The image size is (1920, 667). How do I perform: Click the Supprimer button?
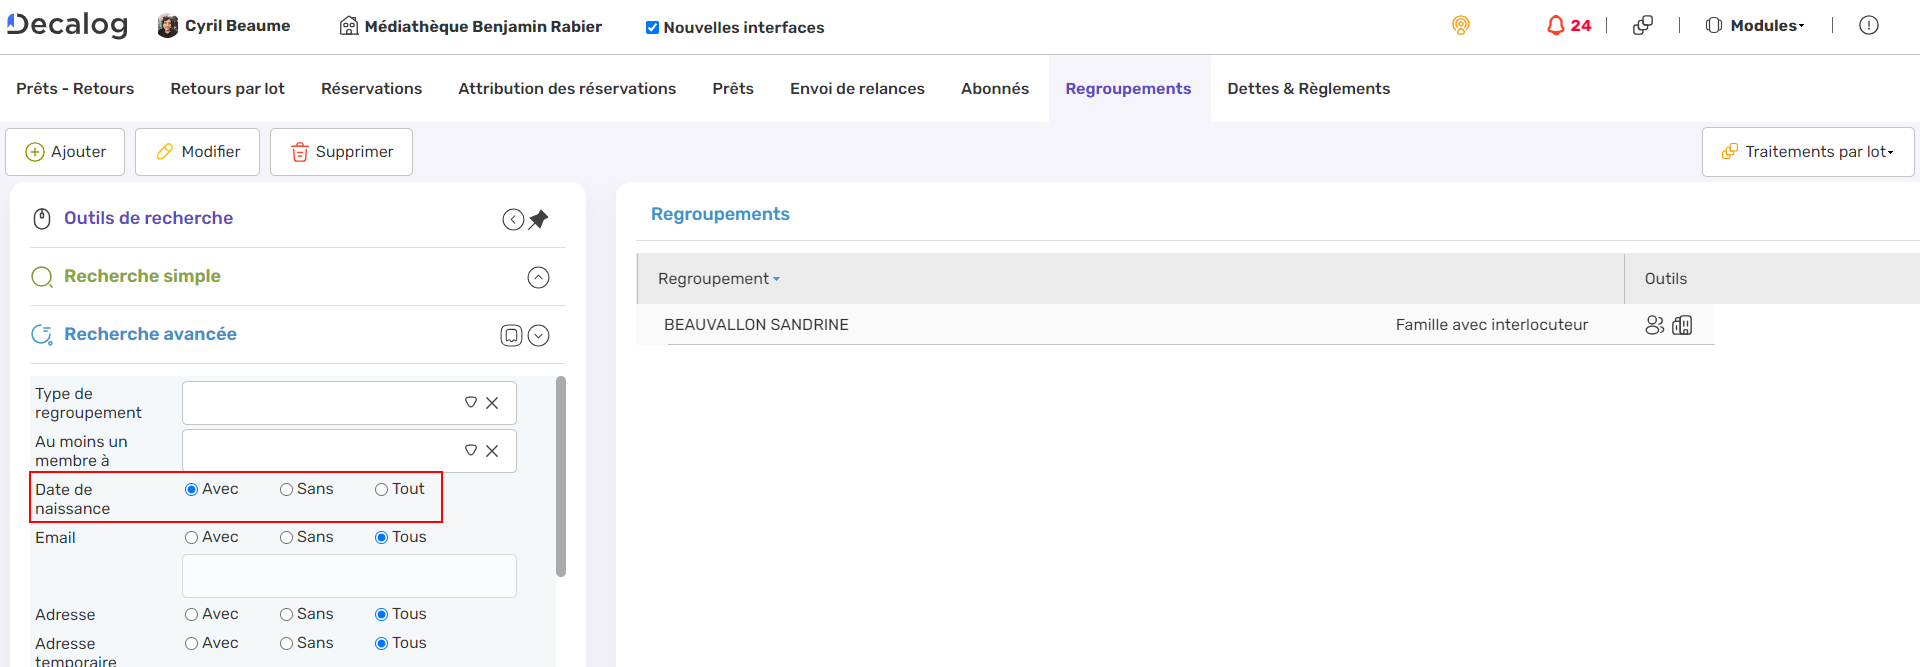(341, 152)
